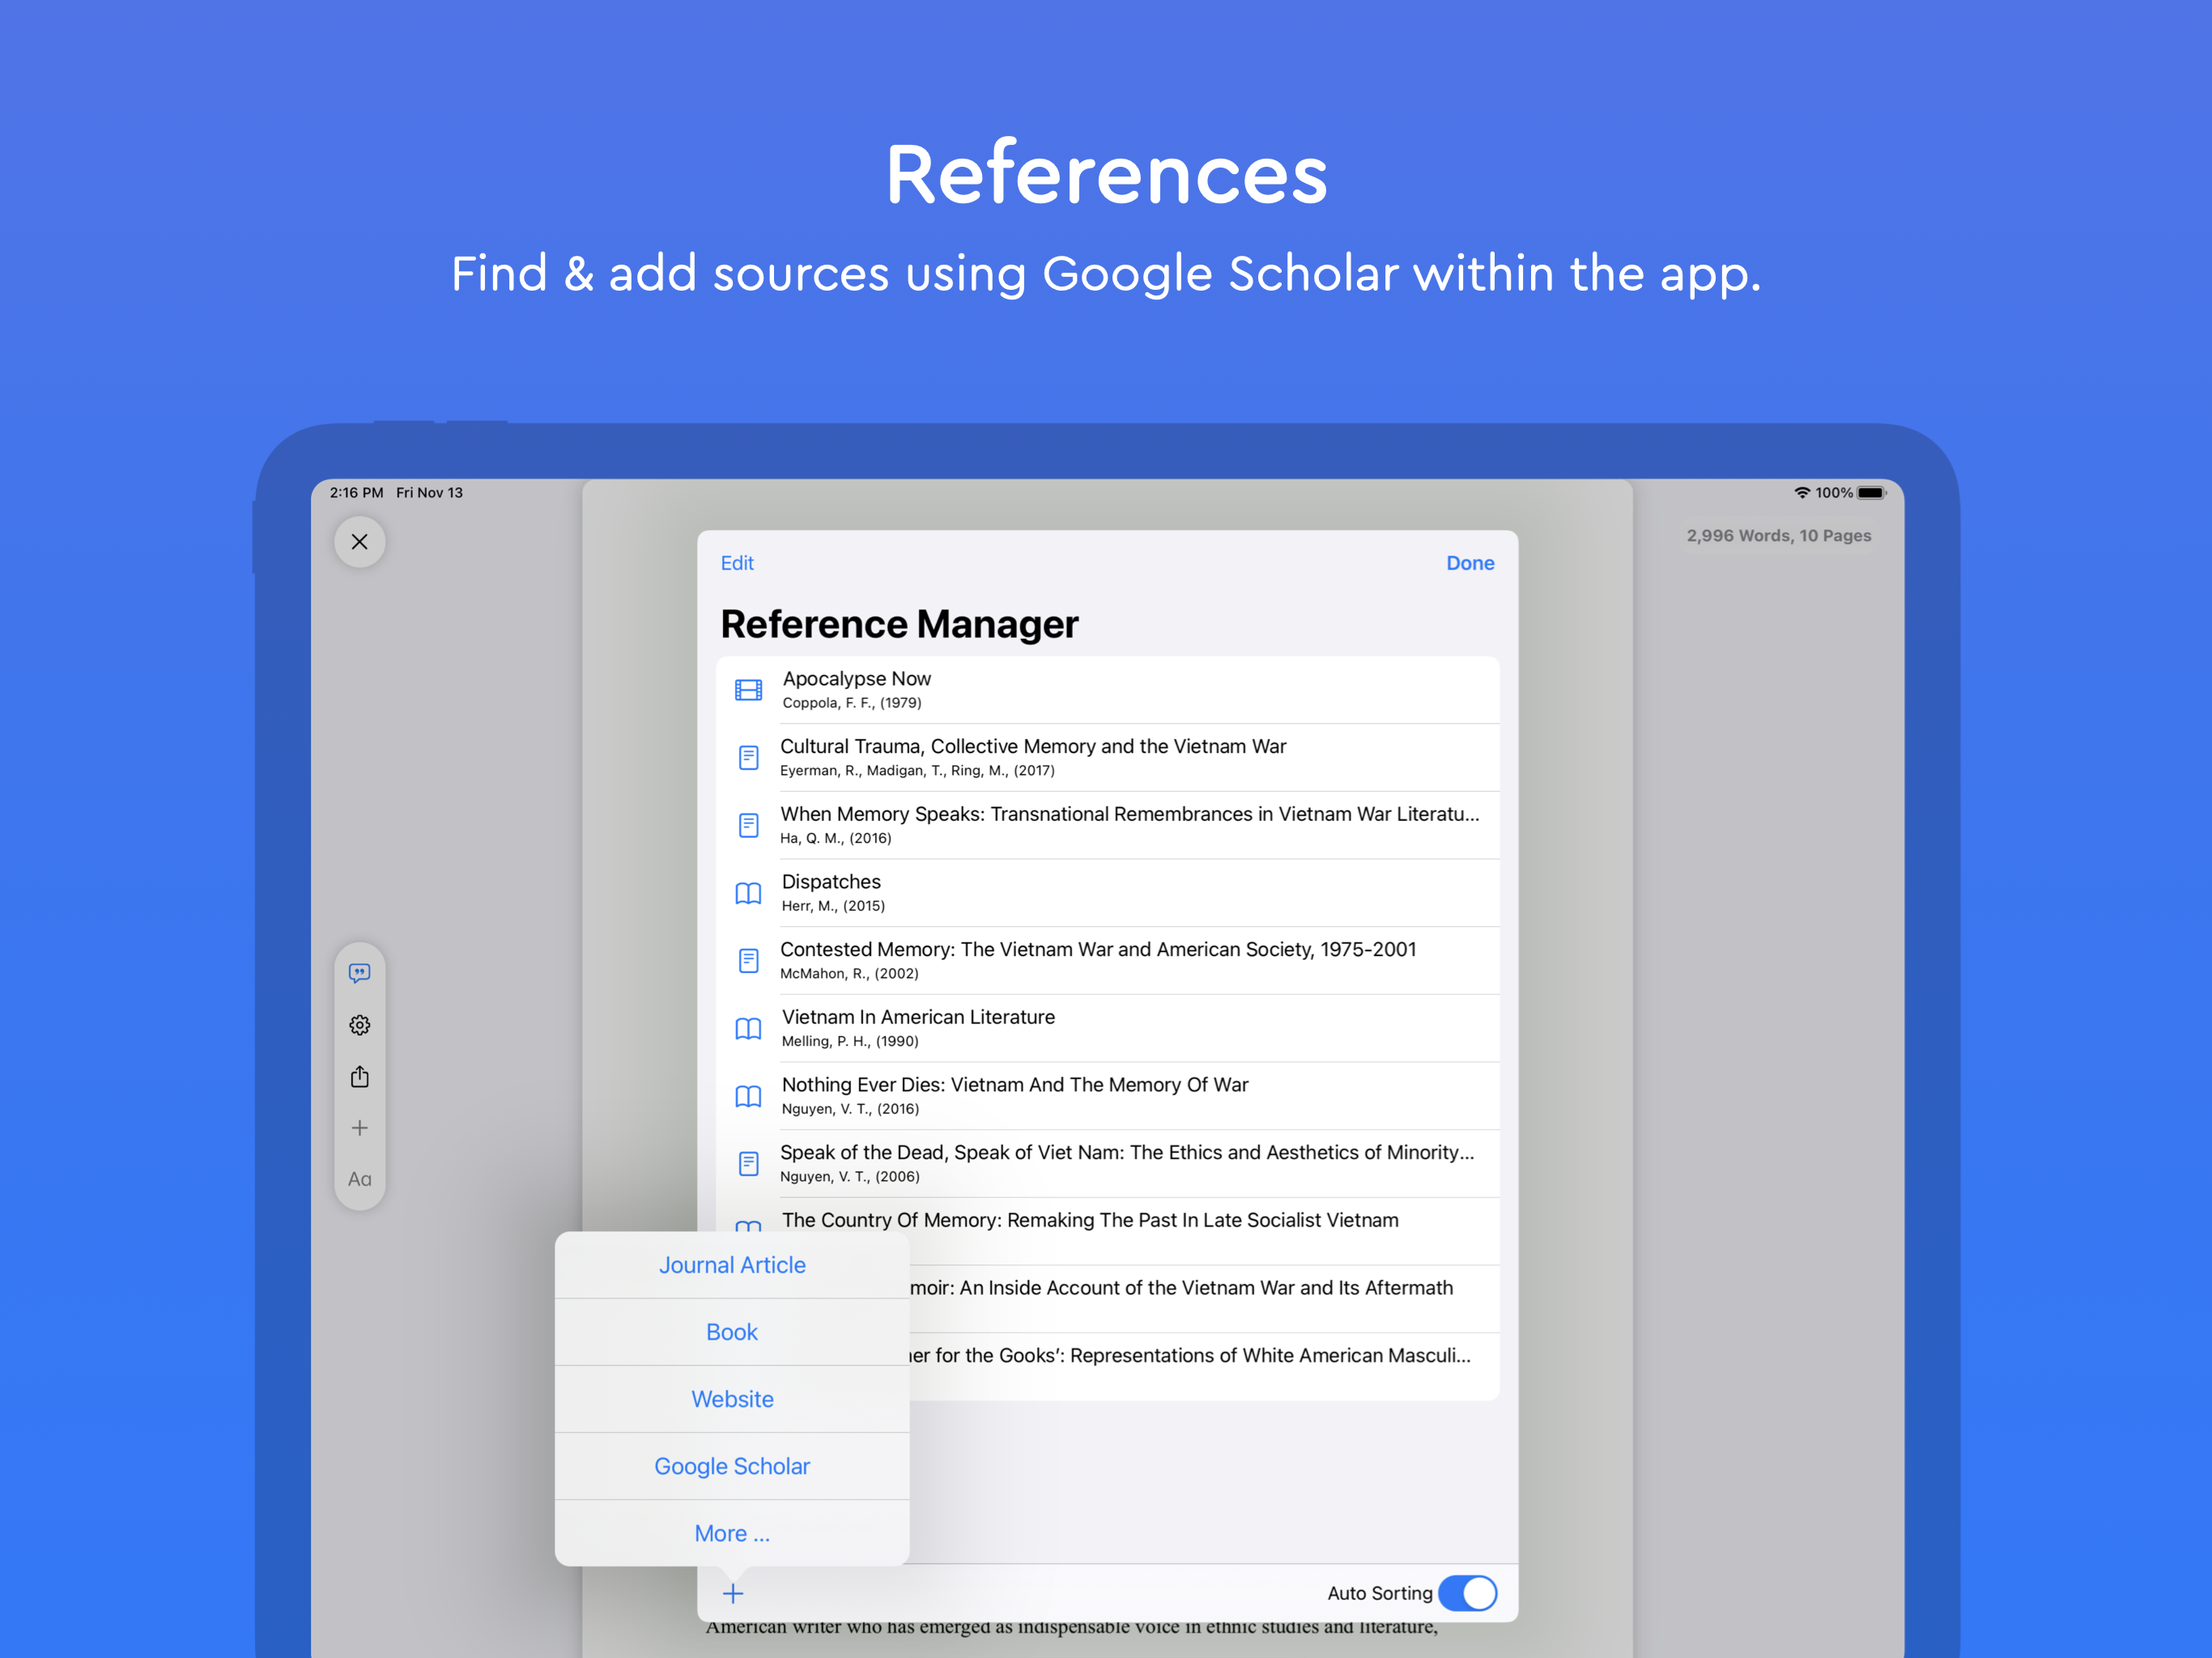Disable the Auto Sorting switch

(x=1466, y=1593)
